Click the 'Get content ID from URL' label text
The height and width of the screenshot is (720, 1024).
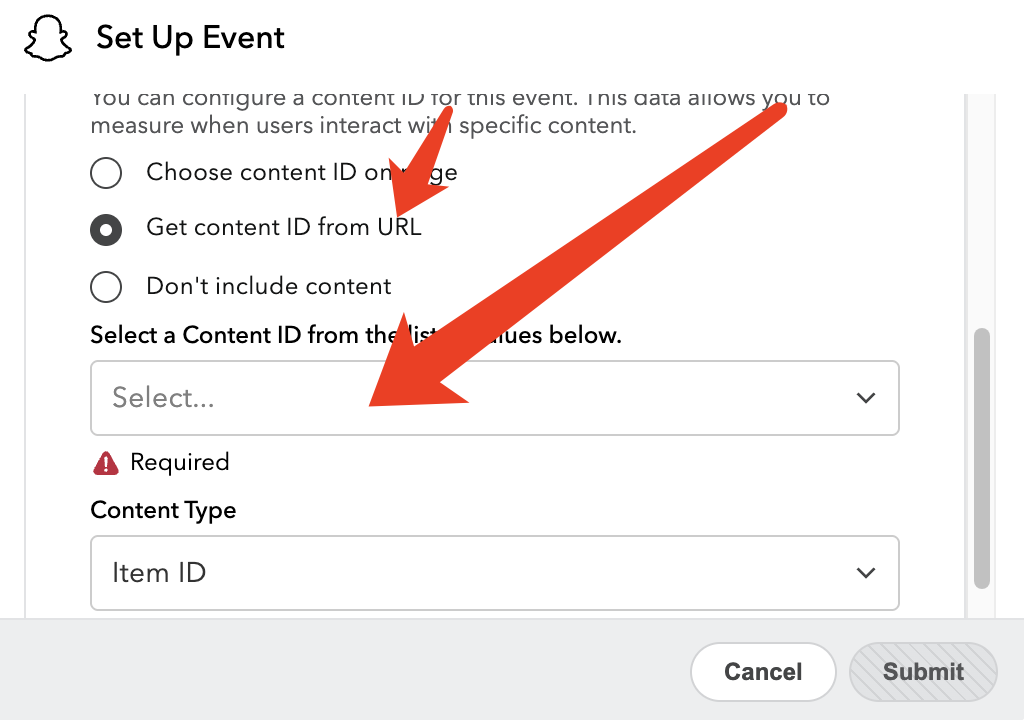coord(284,228)
